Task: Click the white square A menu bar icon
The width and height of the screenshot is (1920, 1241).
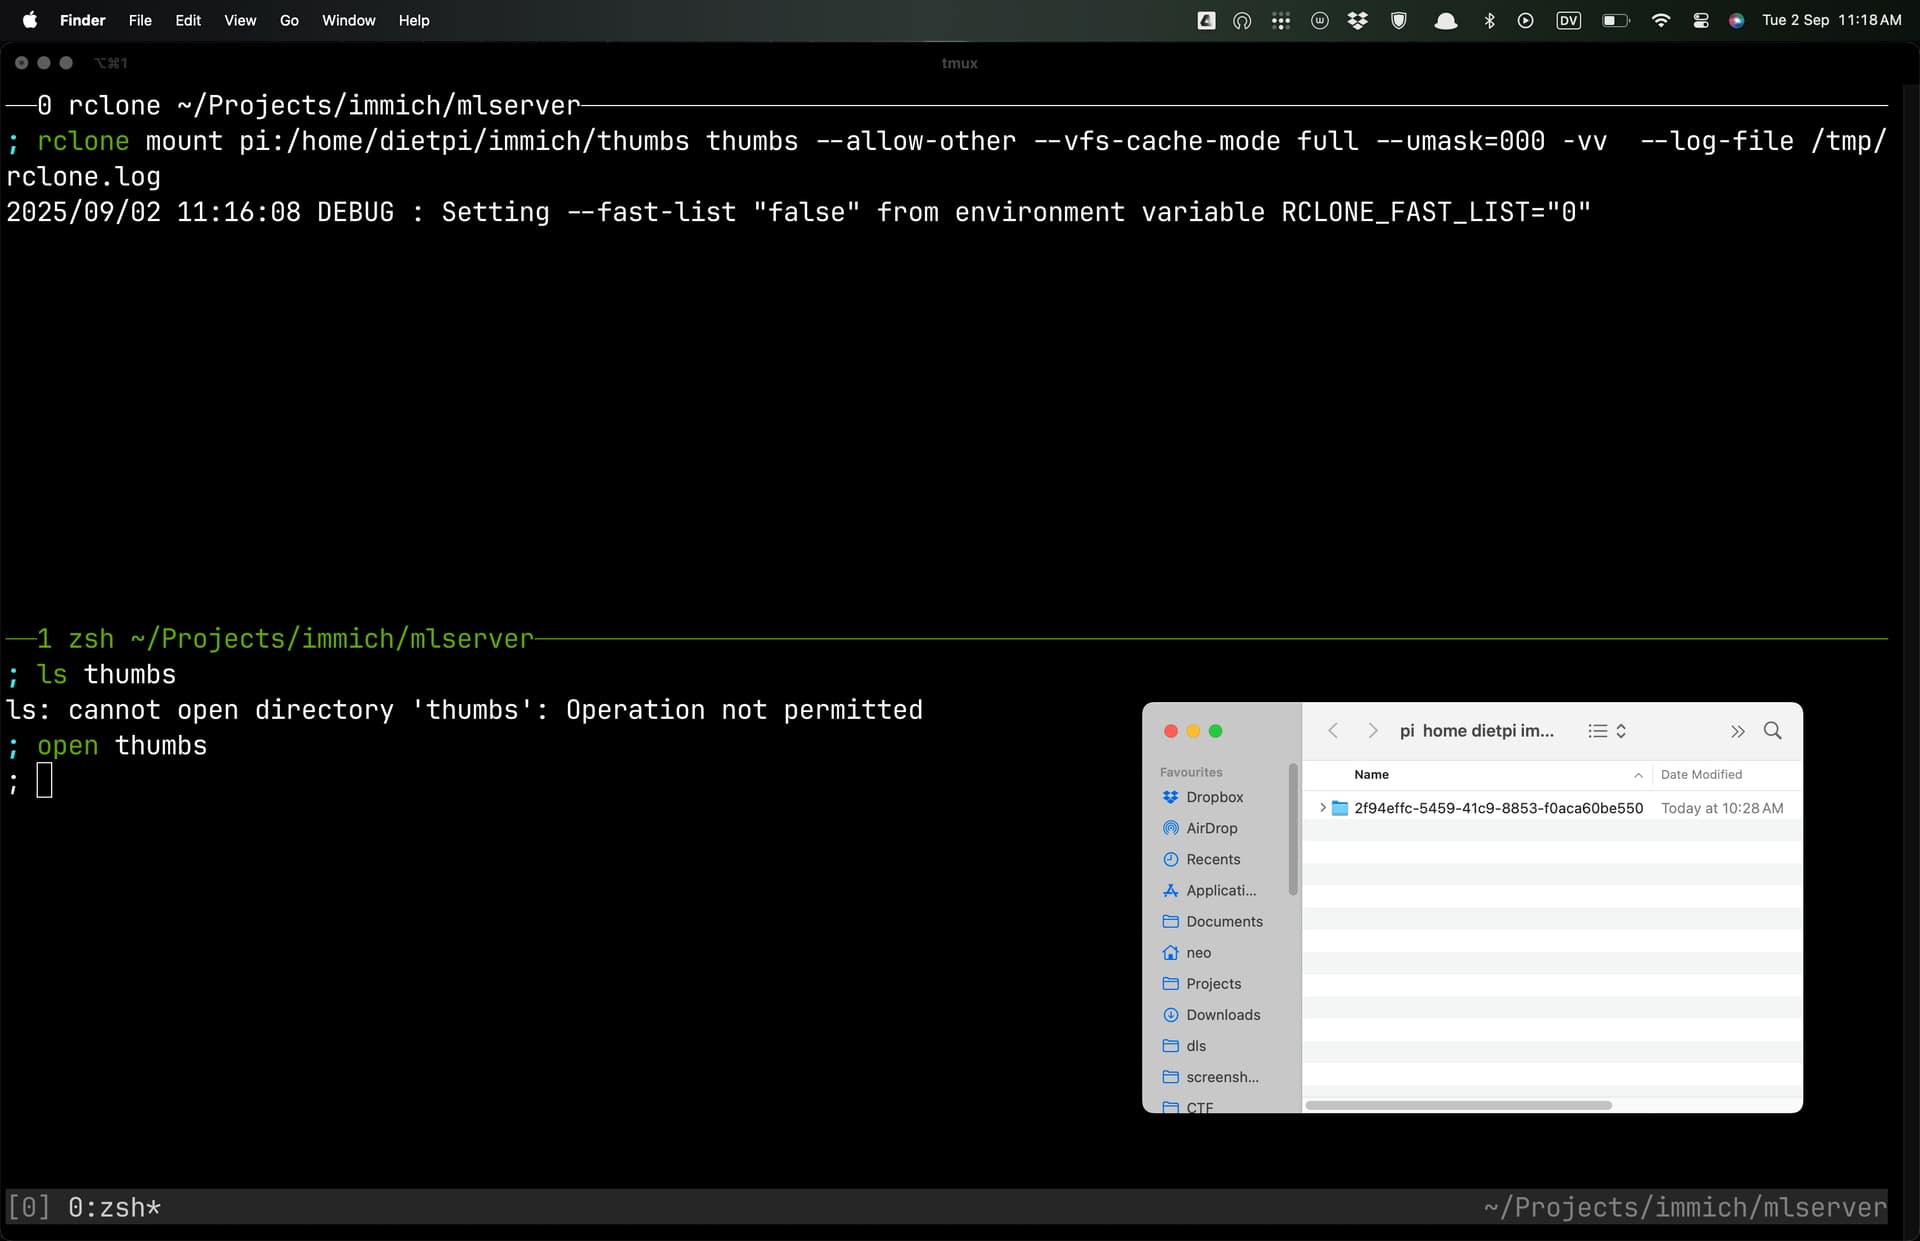Action: pyautogui.click(x=1207, y=20)
